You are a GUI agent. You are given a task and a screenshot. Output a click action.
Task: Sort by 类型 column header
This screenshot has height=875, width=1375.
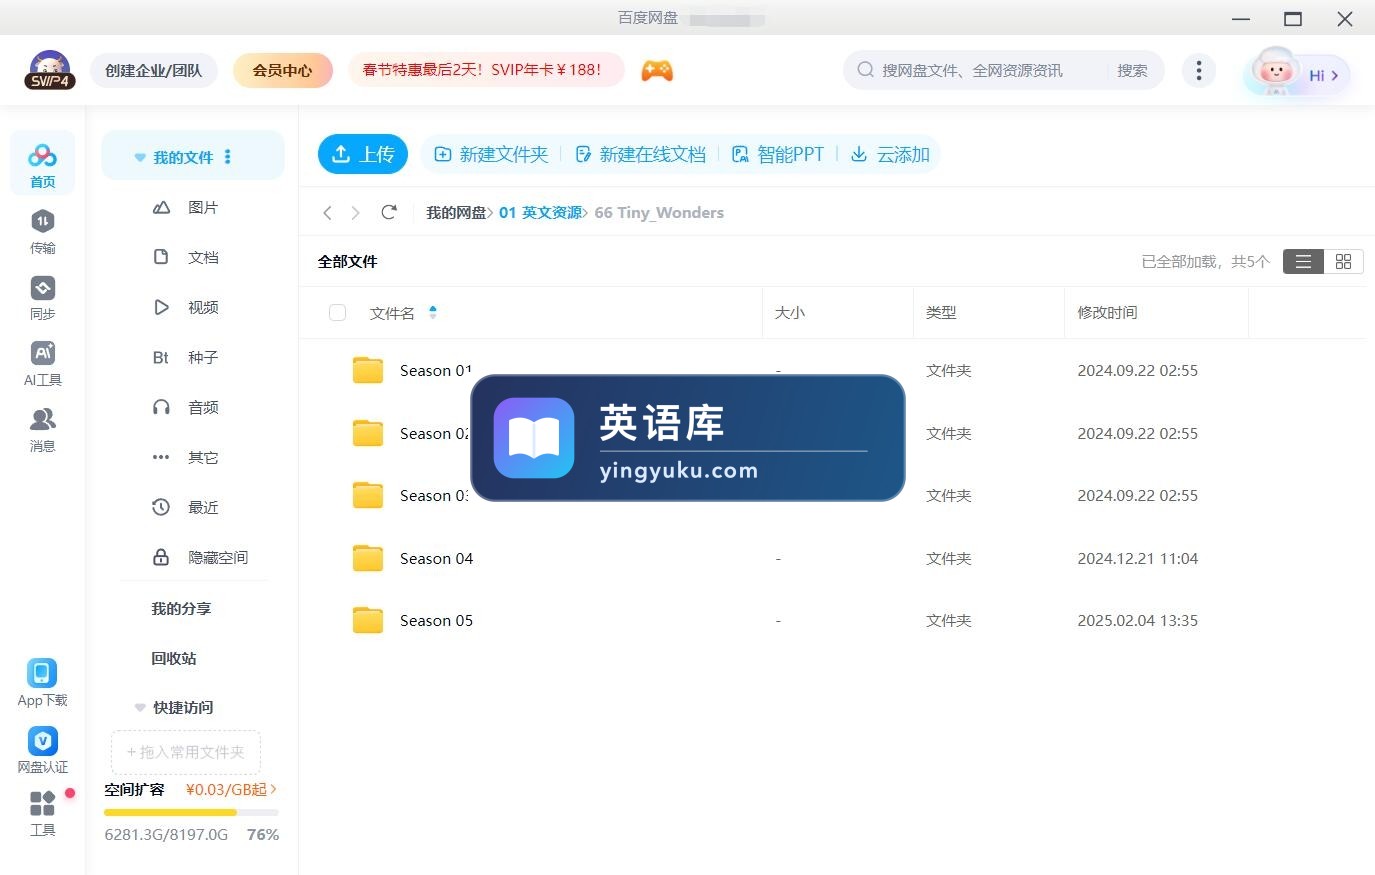[x=941, y=313]
